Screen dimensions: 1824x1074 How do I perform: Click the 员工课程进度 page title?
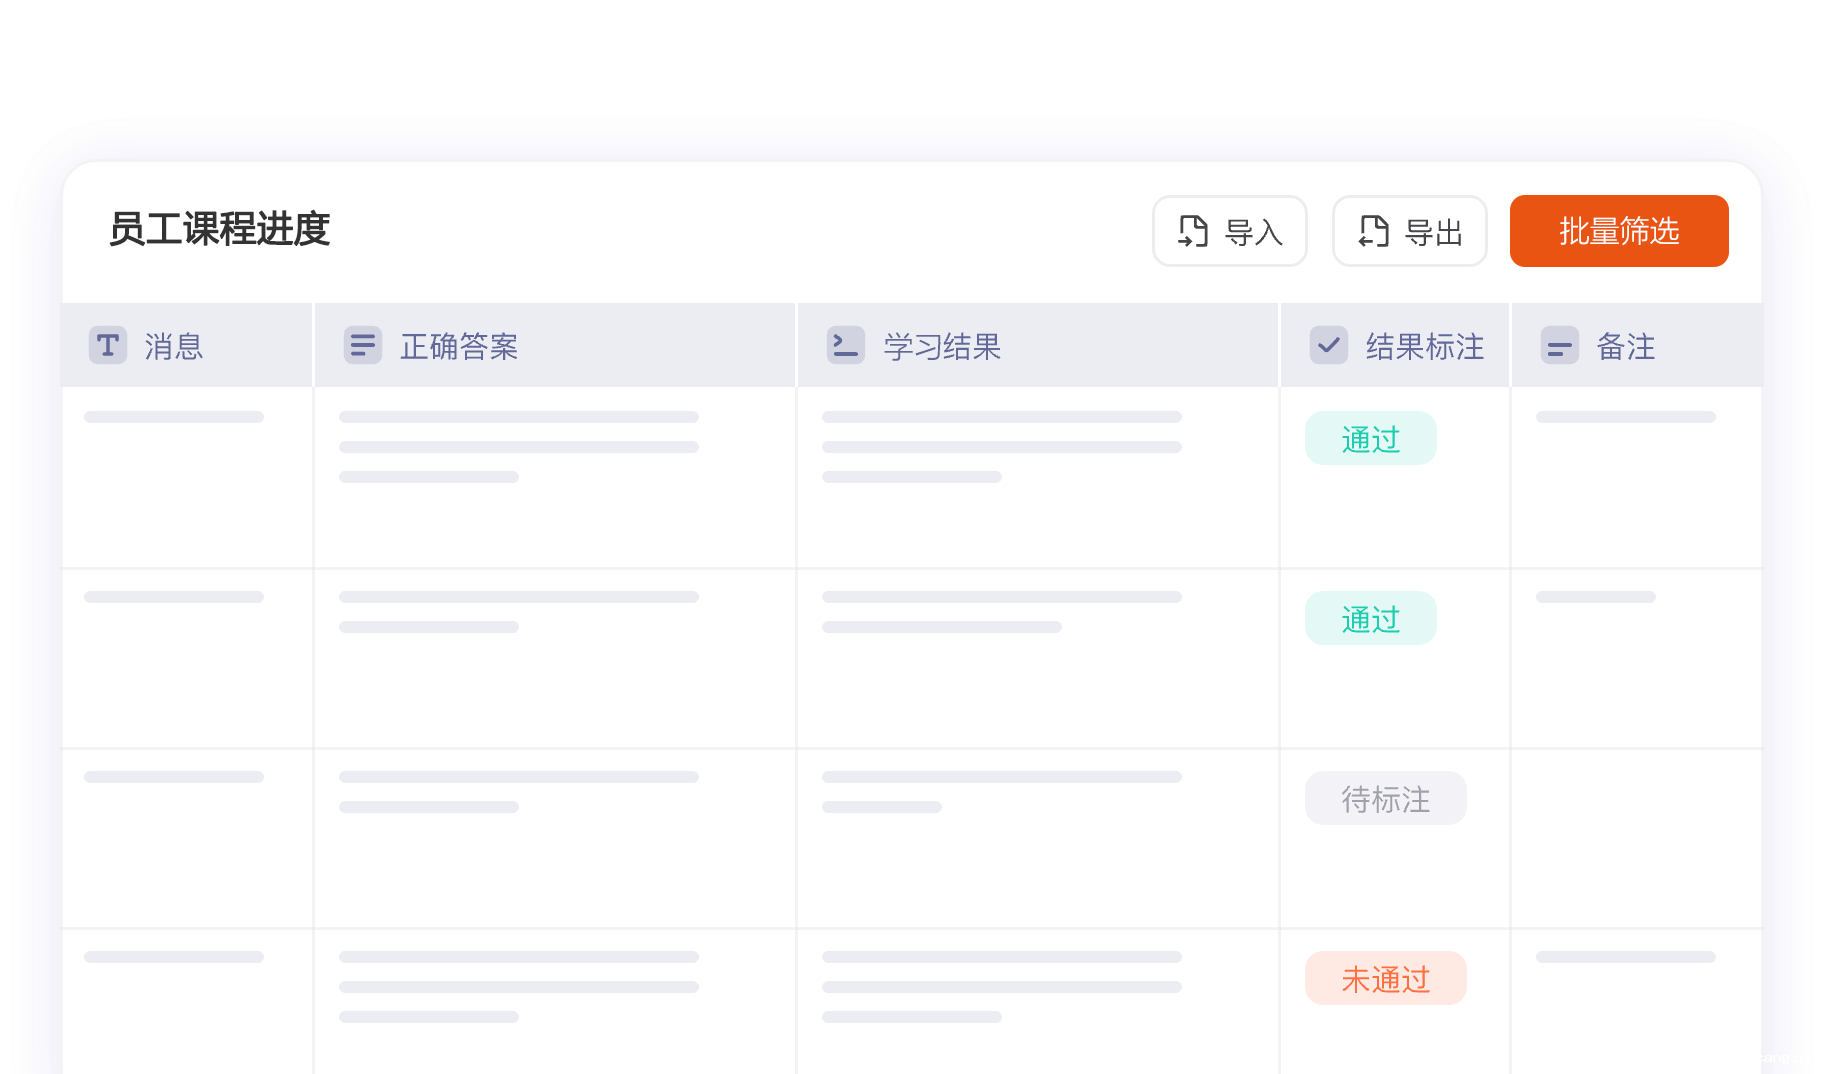point(219,229)
